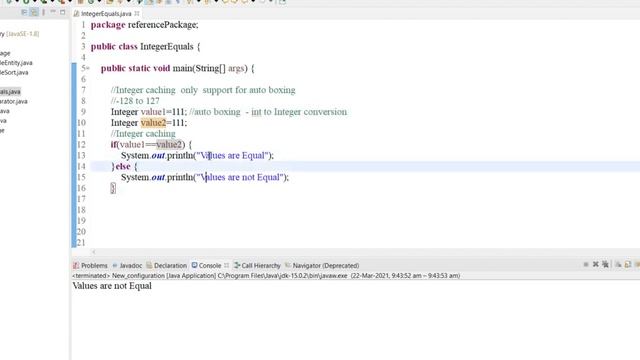640x360 pixels.
Task: Click comment '//Integer caching only support for auto boxing'
Action: point(203,90)
